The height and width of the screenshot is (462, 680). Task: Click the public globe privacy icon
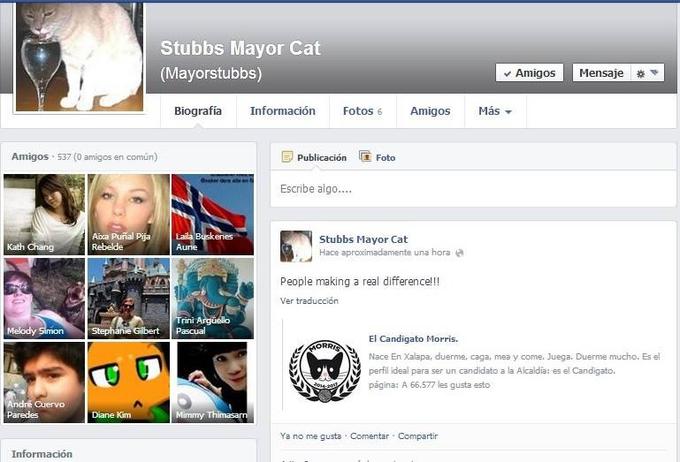[x=459, y=253]
